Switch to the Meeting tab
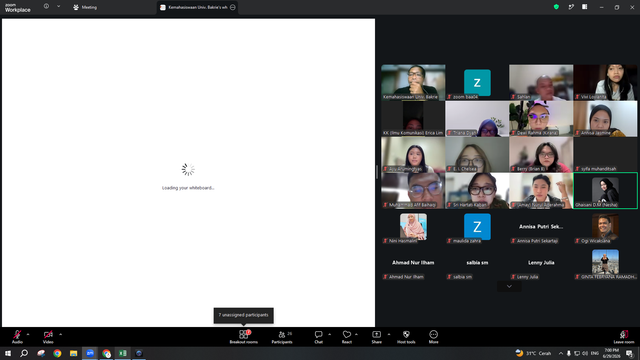Screen dimensions: 640x360 tap(85, 7)
